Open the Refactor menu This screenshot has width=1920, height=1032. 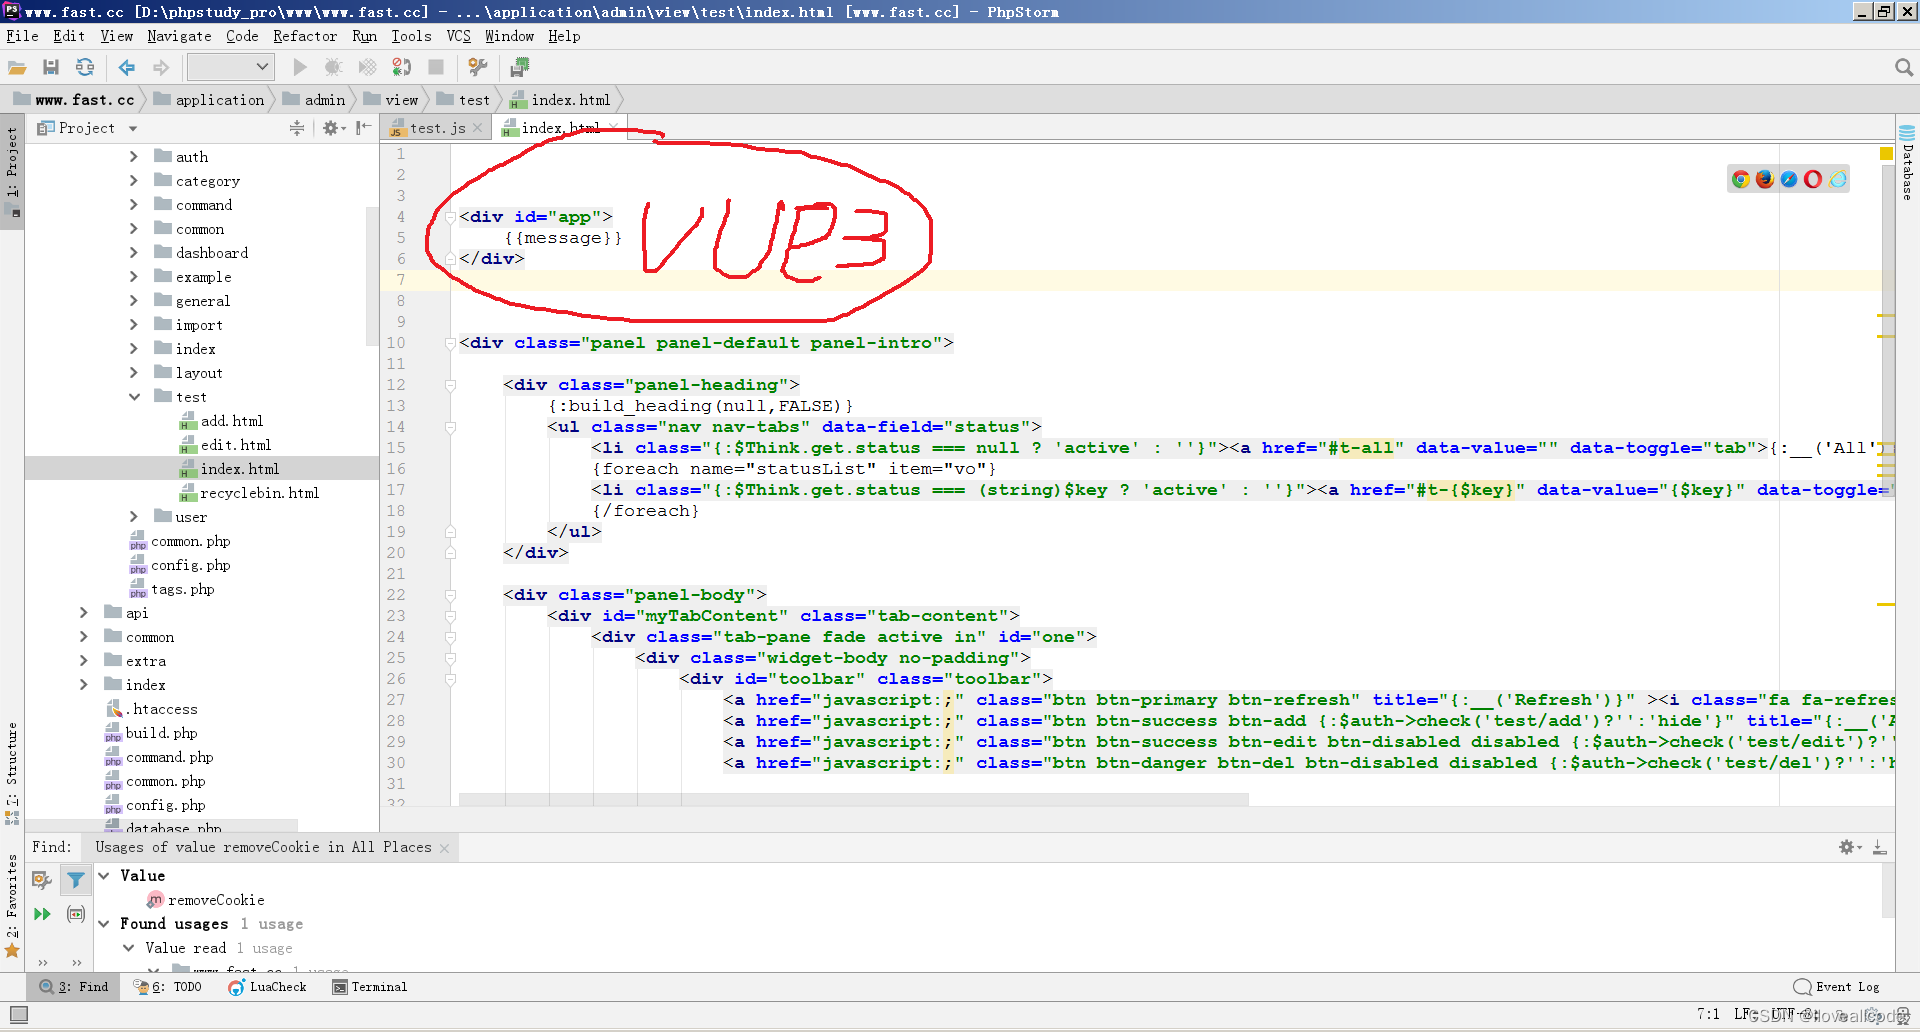(305, 36)
